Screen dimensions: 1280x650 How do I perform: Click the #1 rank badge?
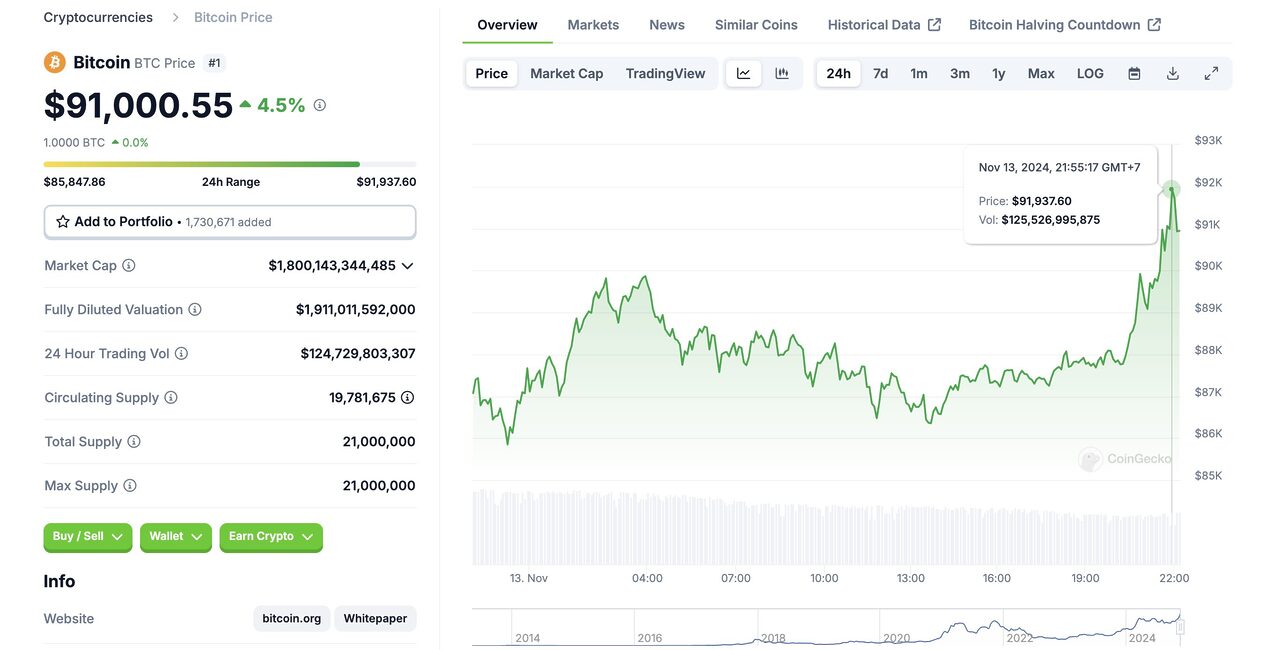(214, 63)
